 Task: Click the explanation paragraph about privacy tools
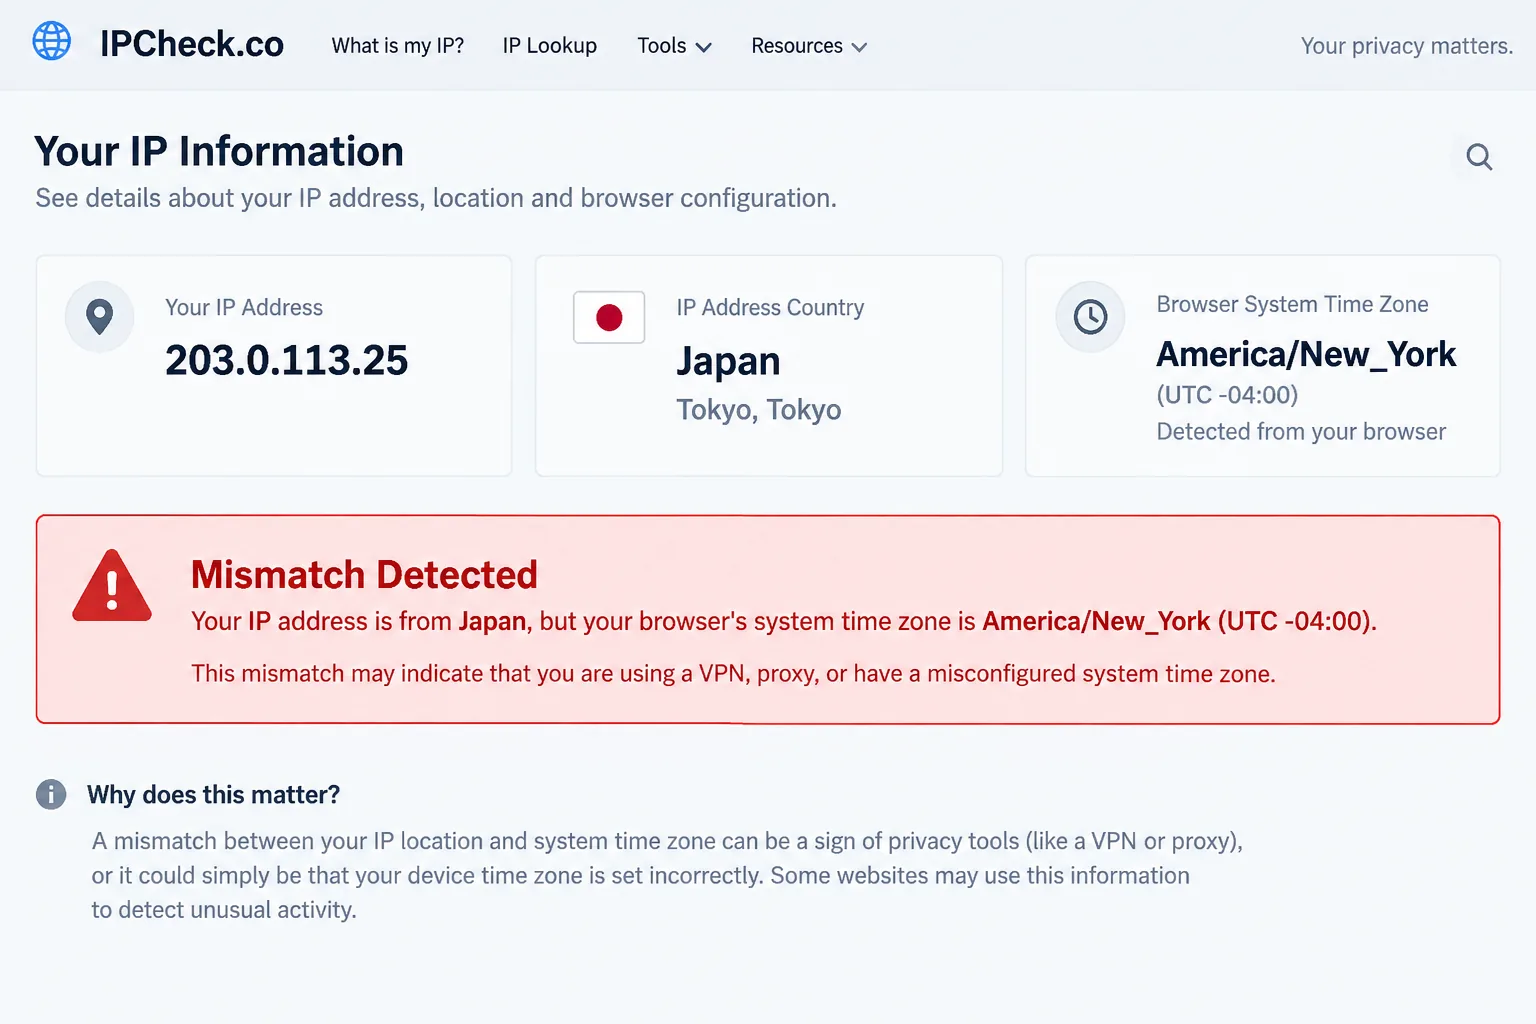[x=667, y=875]
